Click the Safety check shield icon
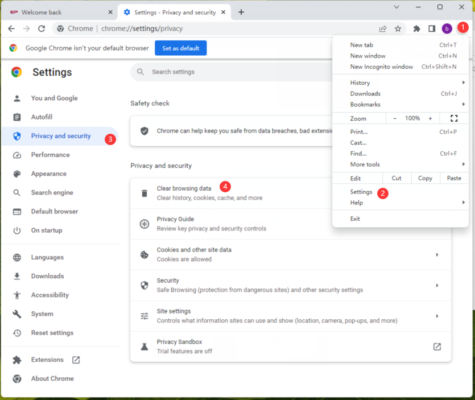Screen dimensions: 475x400 coord(144,131)
